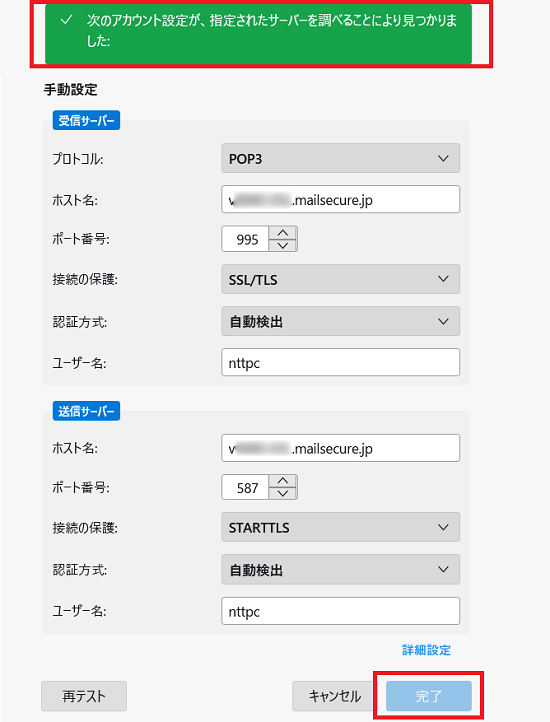Image resolution: width=550 pixels, height=722 pixels.
Task: Click outgoing server ユーザー名 nttpc field
Action: [340, 611]
